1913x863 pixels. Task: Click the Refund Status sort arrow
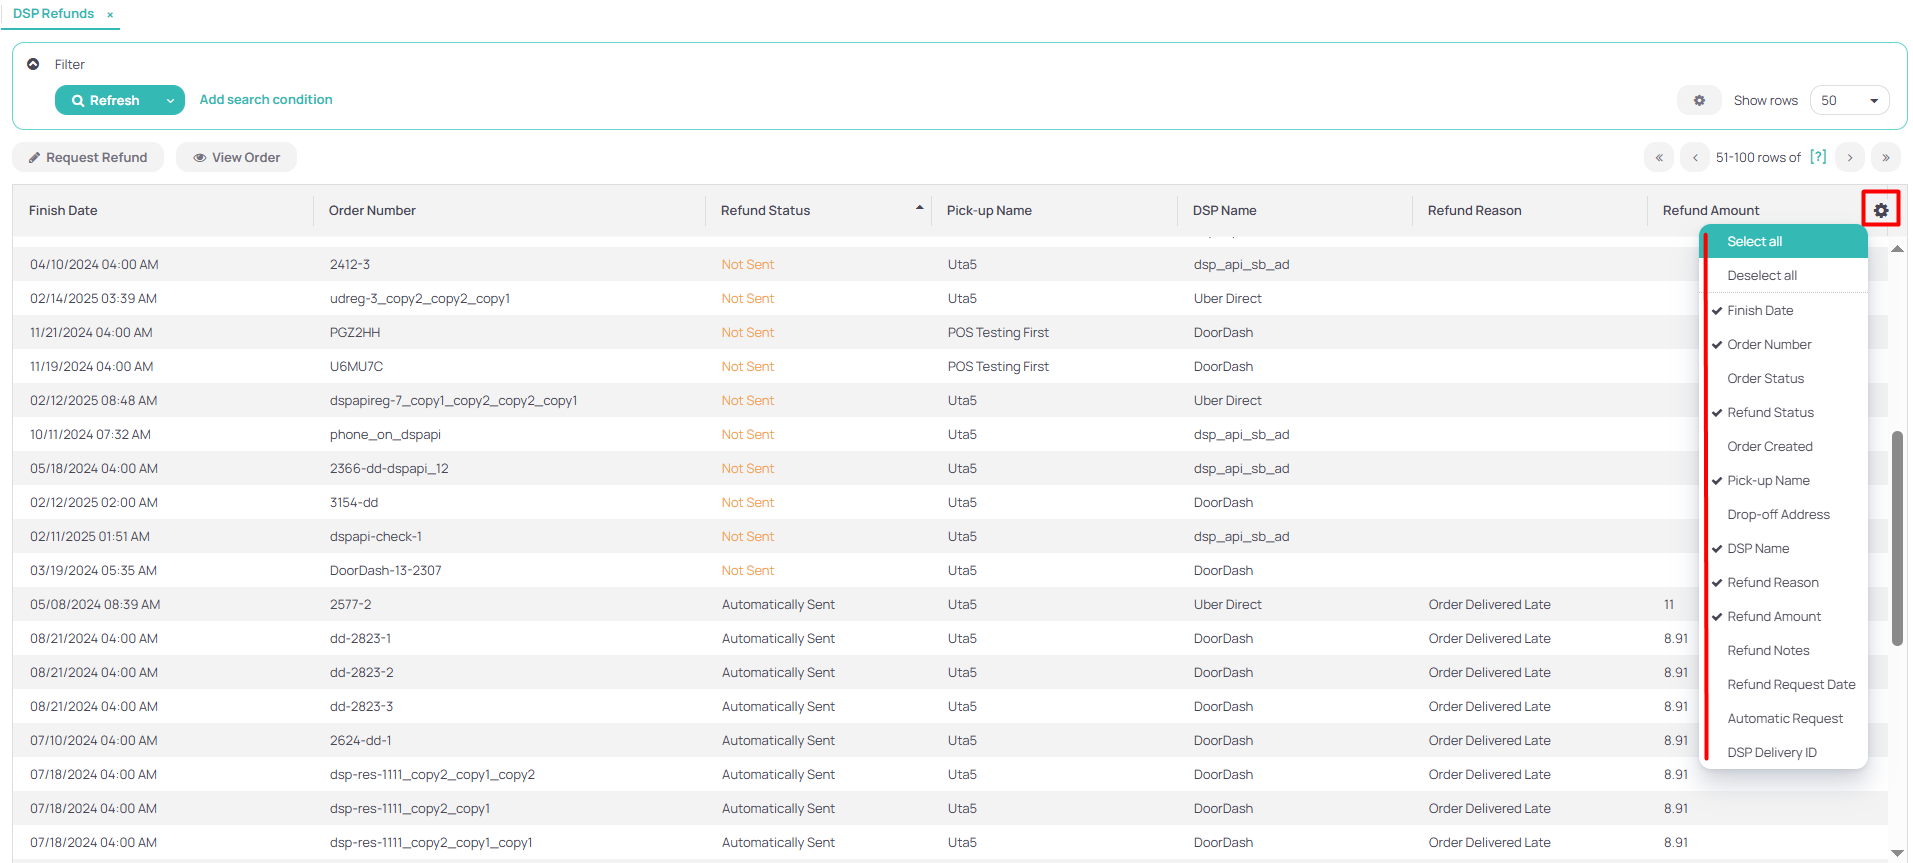pyautogui.click(x=919, y=208)
